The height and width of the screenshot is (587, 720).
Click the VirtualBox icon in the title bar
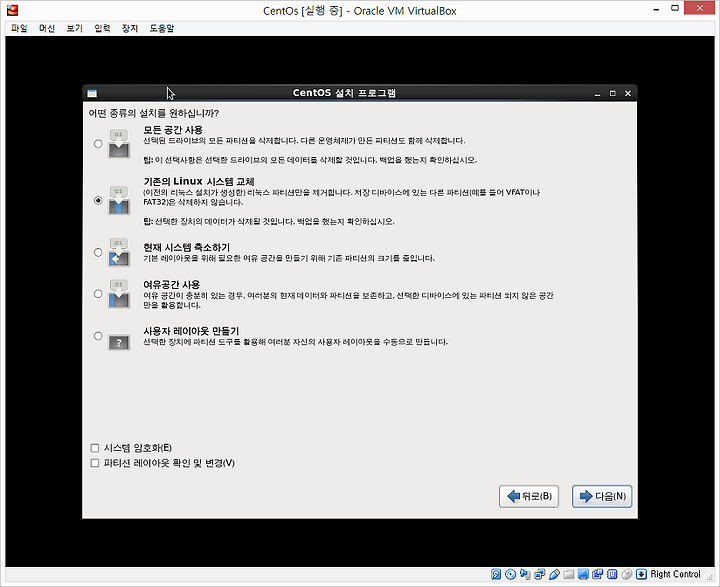point(12,10)
